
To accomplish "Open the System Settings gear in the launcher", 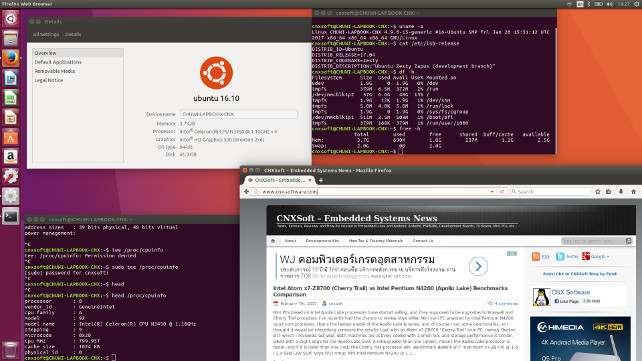I will (11, 196).
